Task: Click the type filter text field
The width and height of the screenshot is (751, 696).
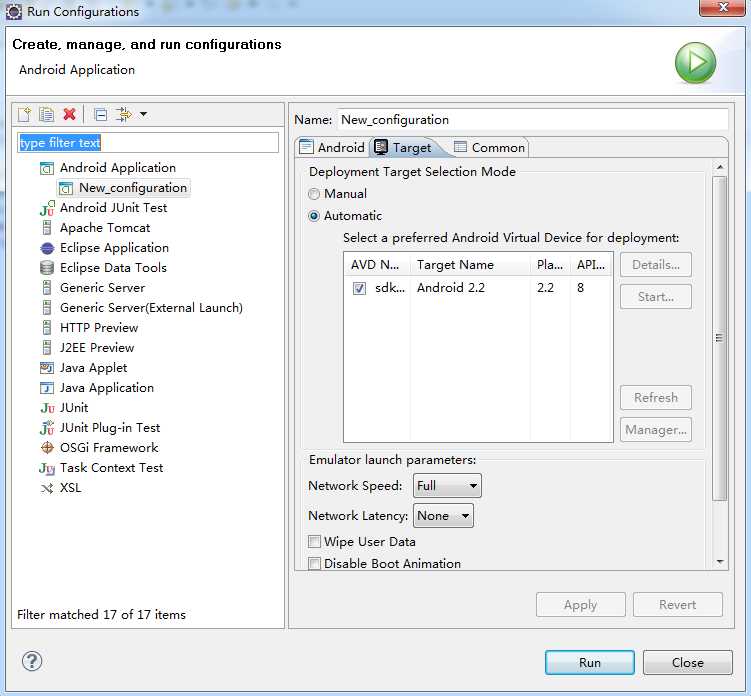Action: pos(148,143)
